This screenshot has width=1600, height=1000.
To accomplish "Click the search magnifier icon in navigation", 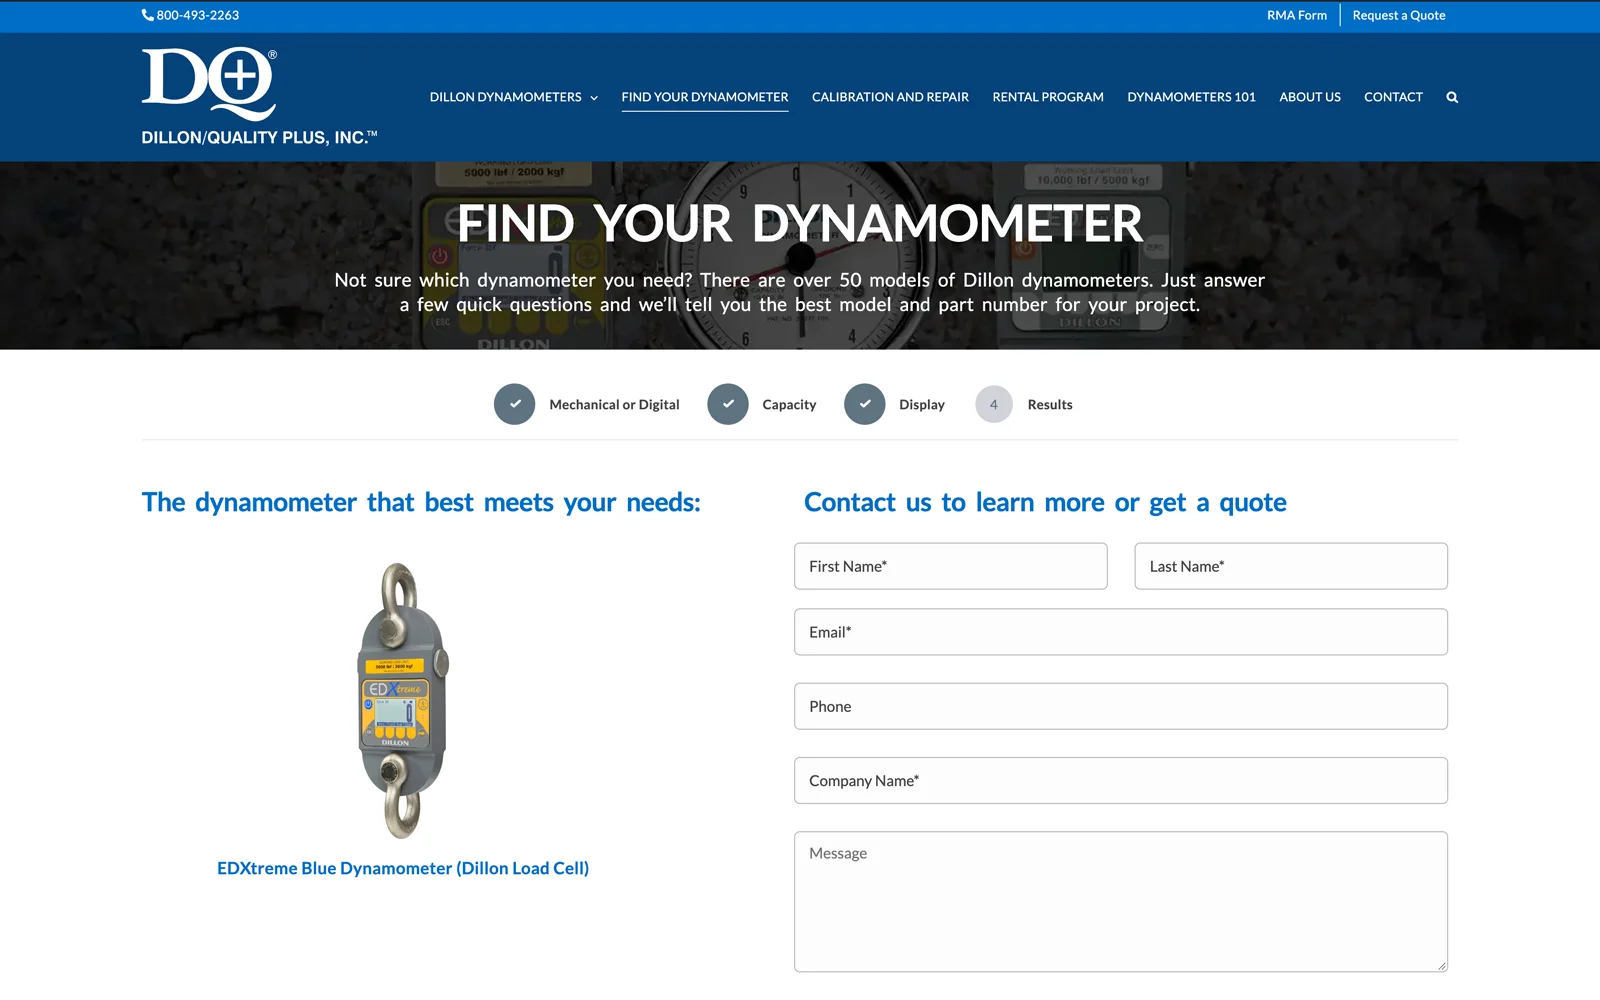I will coord(1452,97).
